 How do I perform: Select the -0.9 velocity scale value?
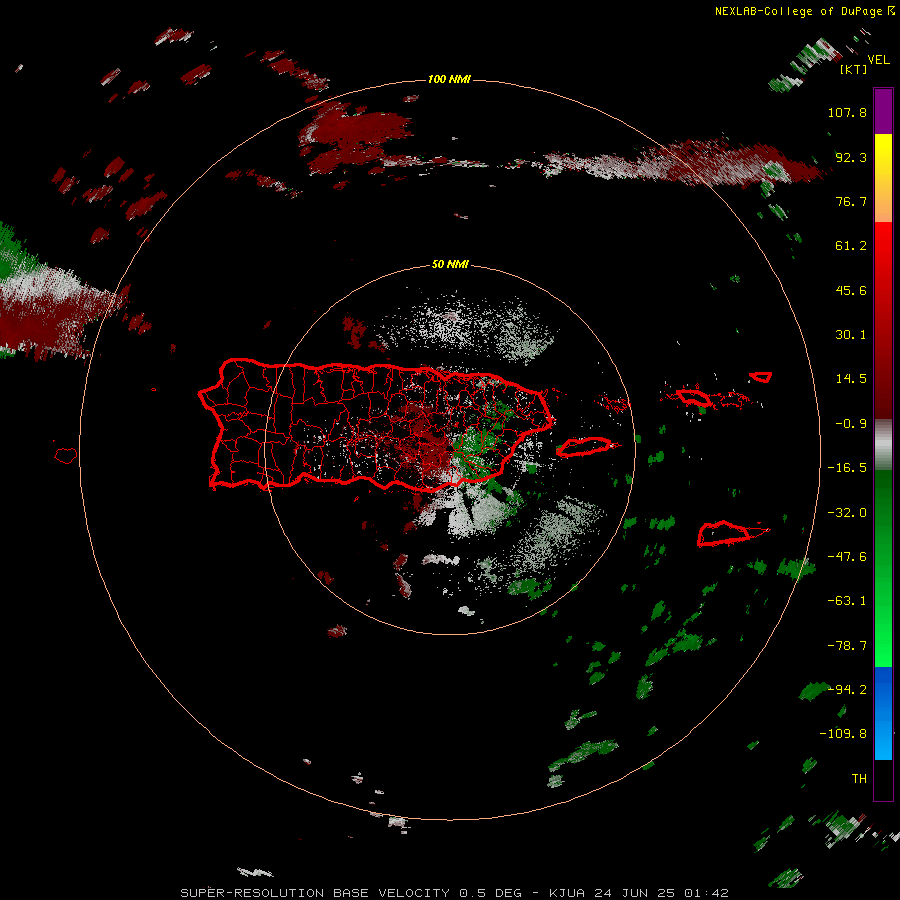[x=851, y=424]
